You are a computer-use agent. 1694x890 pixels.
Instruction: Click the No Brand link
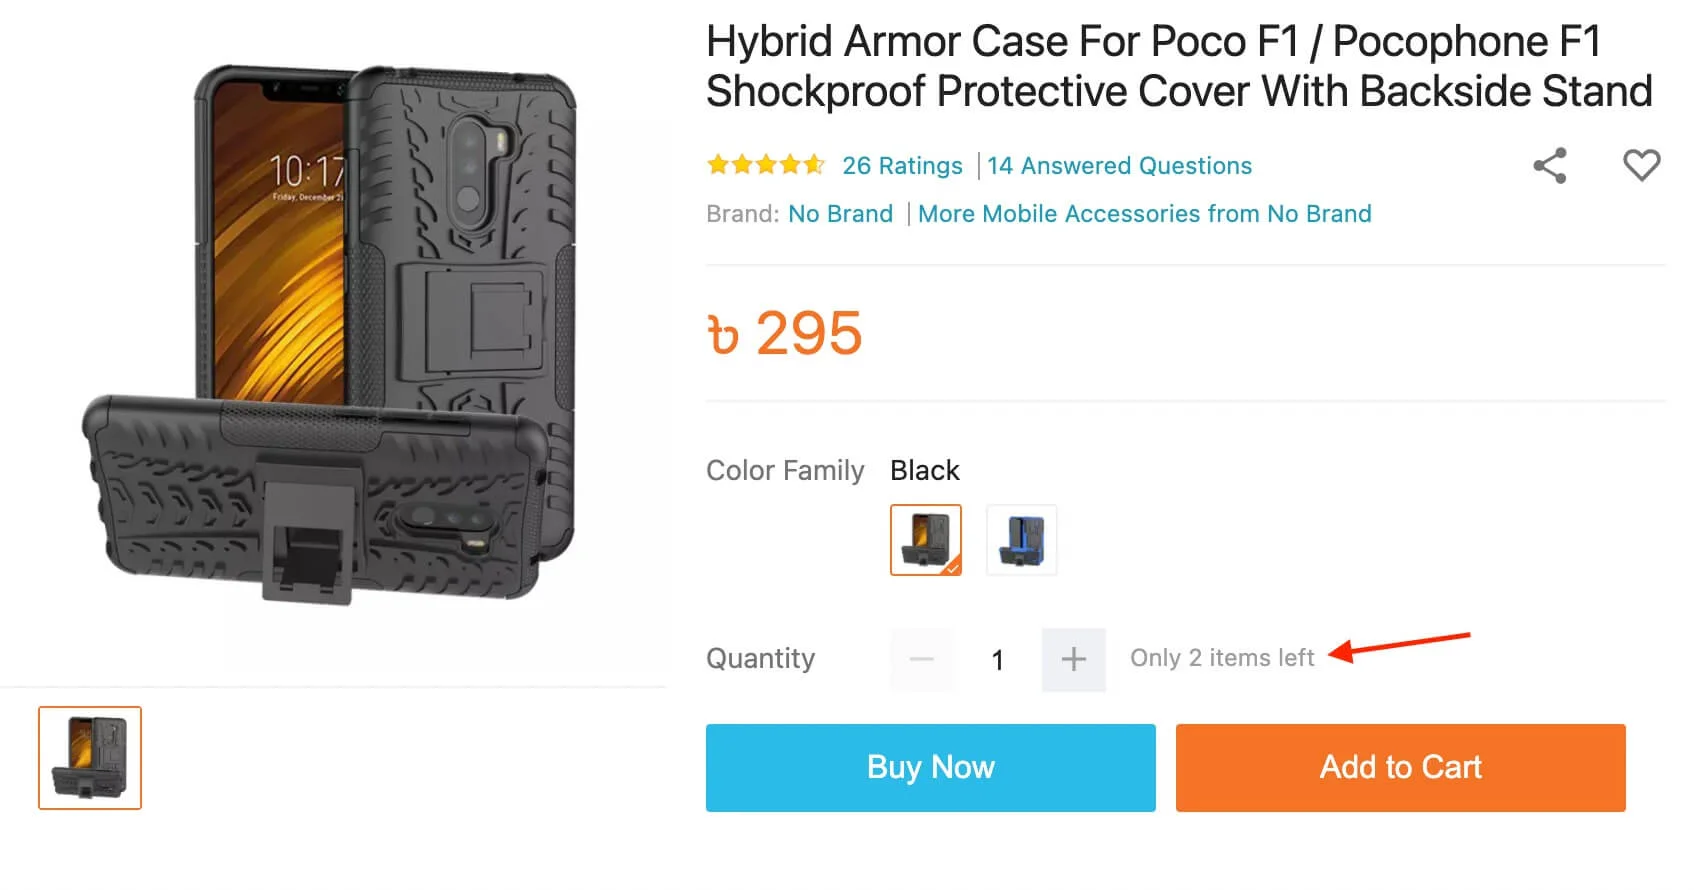(840, 214)
